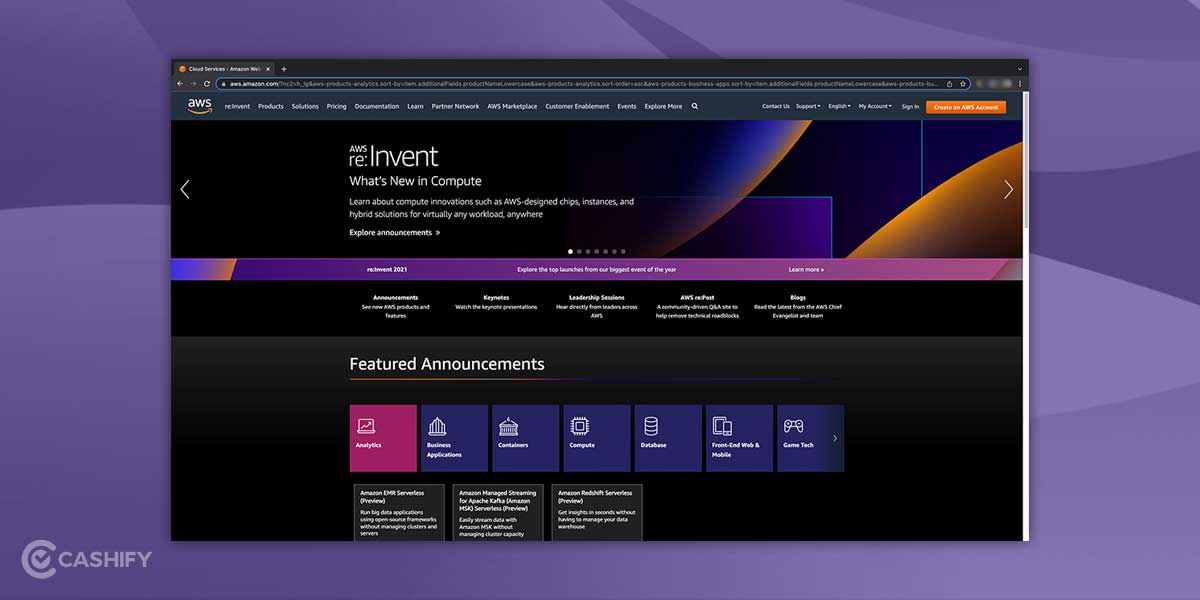Expand the Support dropdown
The height and width of the screenshot is (600, 1200).
pyautogui.click(x=808, y=106)
